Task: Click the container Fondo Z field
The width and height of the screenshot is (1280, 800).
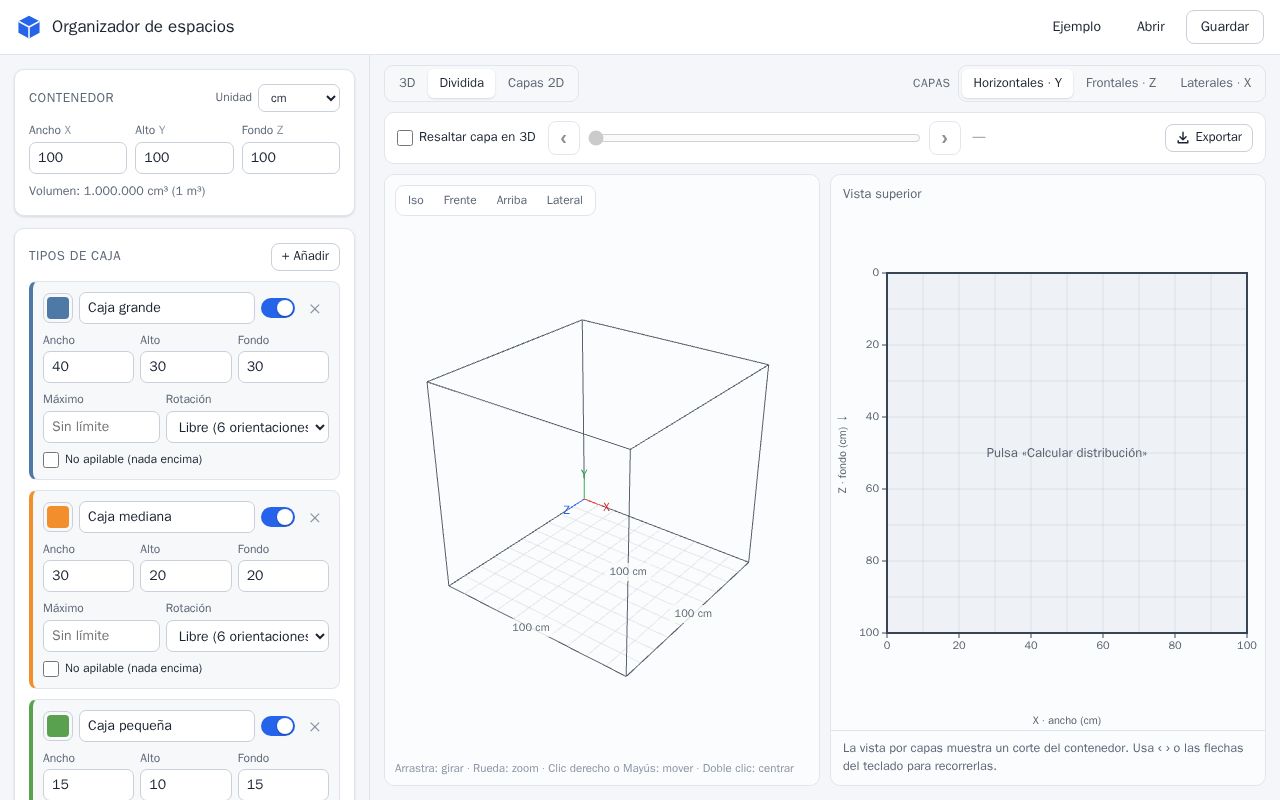Action: 291,158
